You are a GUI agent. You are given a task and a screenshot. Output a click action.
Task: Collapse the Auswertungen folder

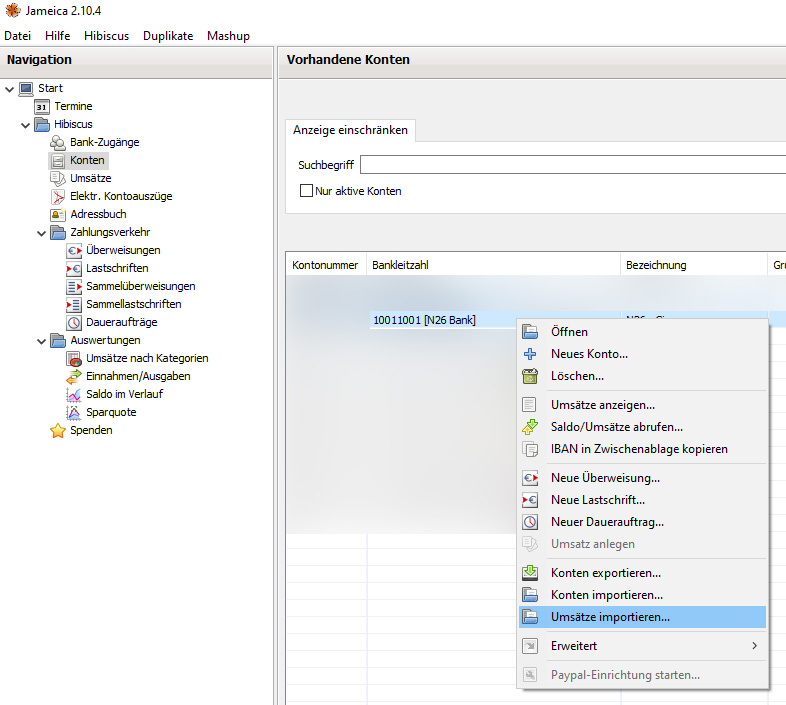click(x=42, y=341)
